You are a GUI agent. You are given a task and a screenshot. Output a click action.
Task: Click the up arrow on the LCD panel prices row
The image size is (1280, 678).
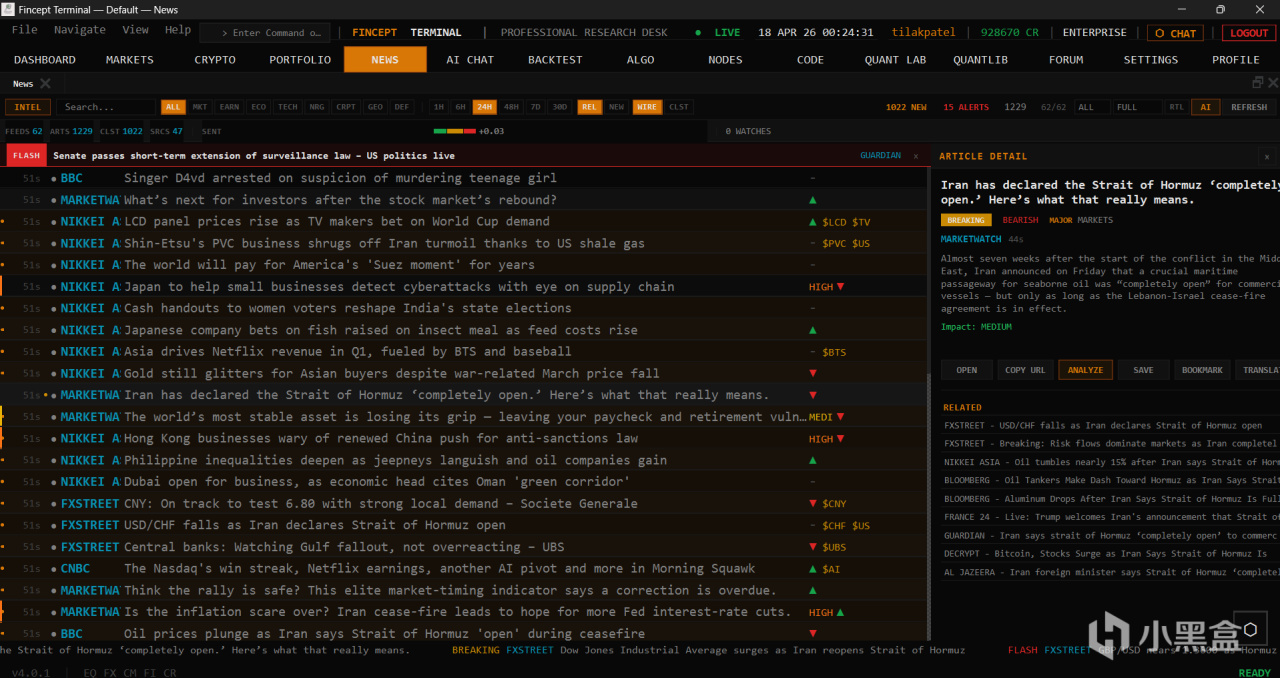point(813,222)
